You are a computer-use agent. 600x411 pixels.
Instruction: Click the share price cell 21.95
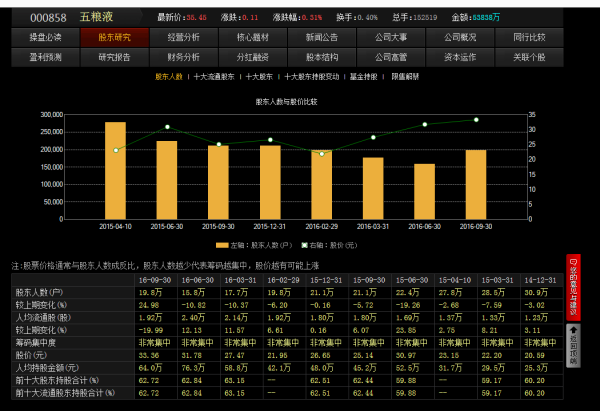tap(277, 356)
